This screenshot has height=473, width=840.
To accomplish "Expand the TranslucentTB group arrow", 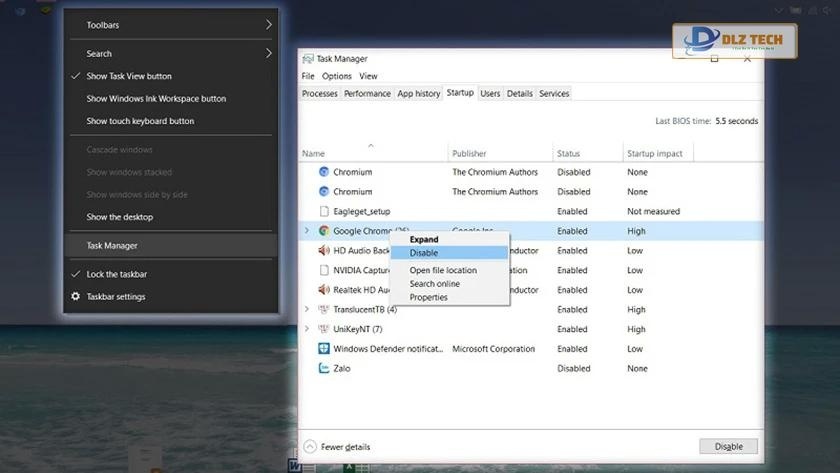I will pos(307,309).
